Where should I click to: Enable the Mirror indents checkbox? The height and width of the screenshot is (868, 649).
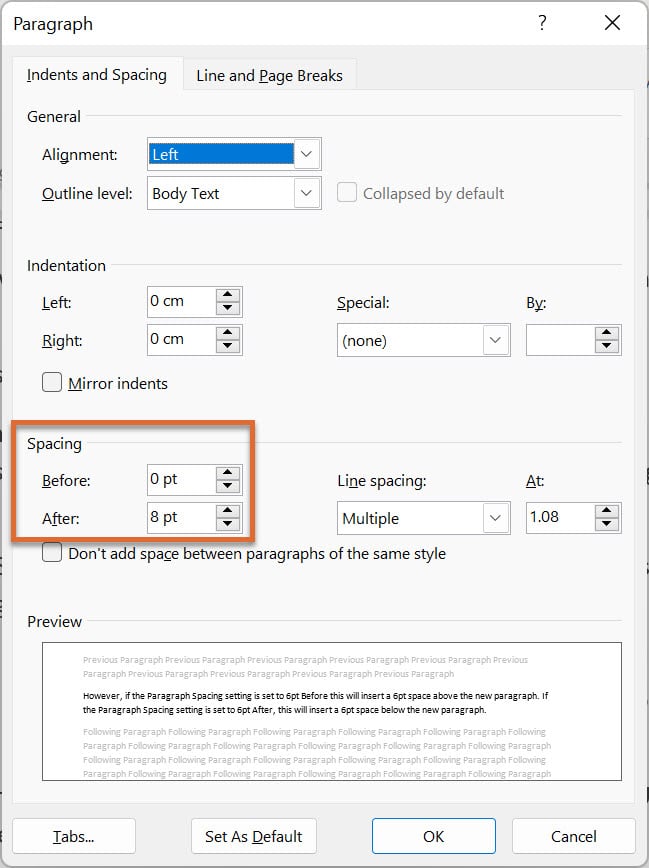coord(52,383)
